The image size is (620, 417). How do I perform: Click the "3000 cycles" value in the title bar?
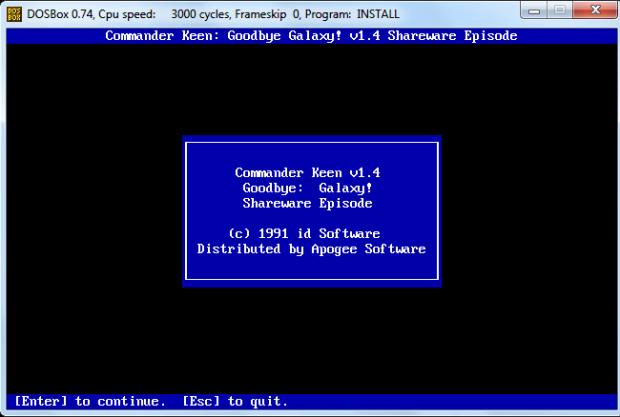coord(204,14)
